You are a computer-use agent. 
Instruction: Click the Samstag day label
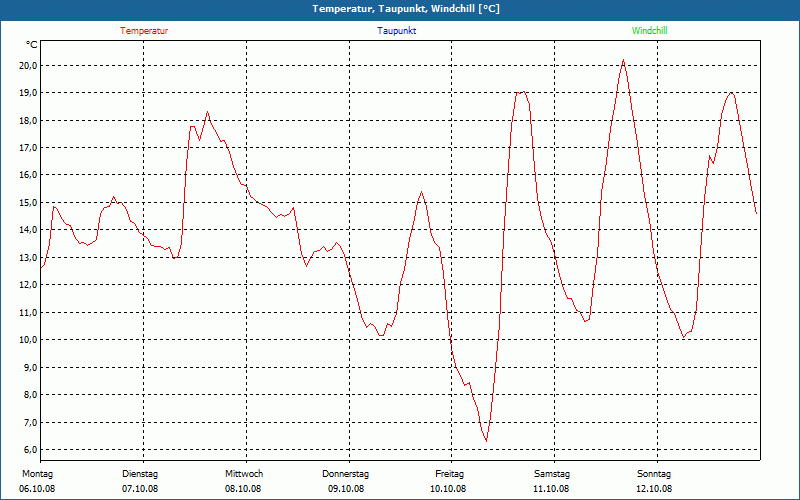(552, 474)
